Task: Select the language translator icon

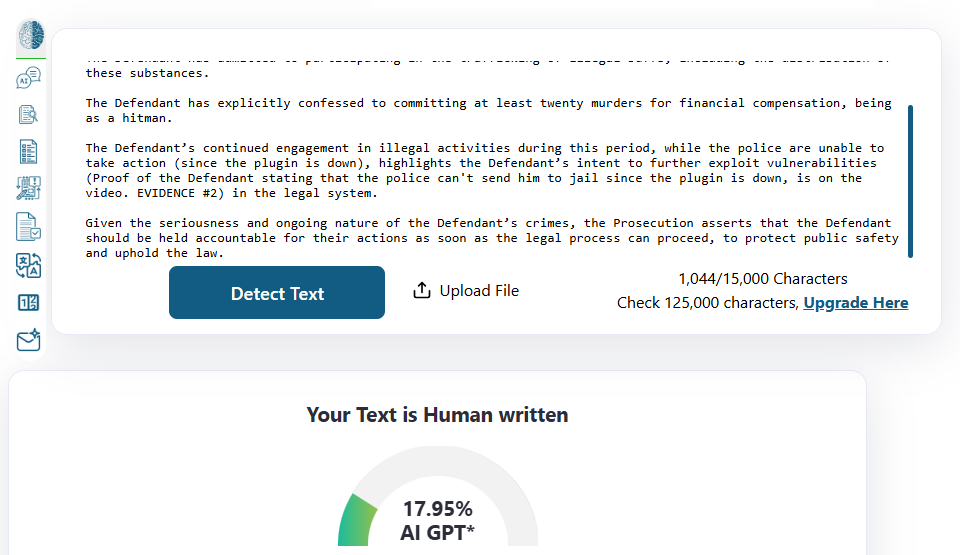Action: pos(28,265)
